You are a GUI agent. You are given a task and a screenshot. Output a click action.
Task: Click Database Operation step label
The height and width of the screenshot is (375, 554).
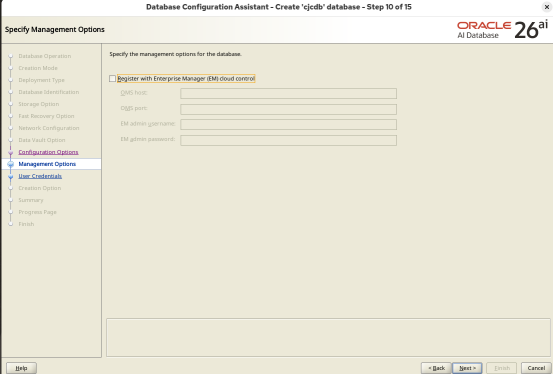45,56
